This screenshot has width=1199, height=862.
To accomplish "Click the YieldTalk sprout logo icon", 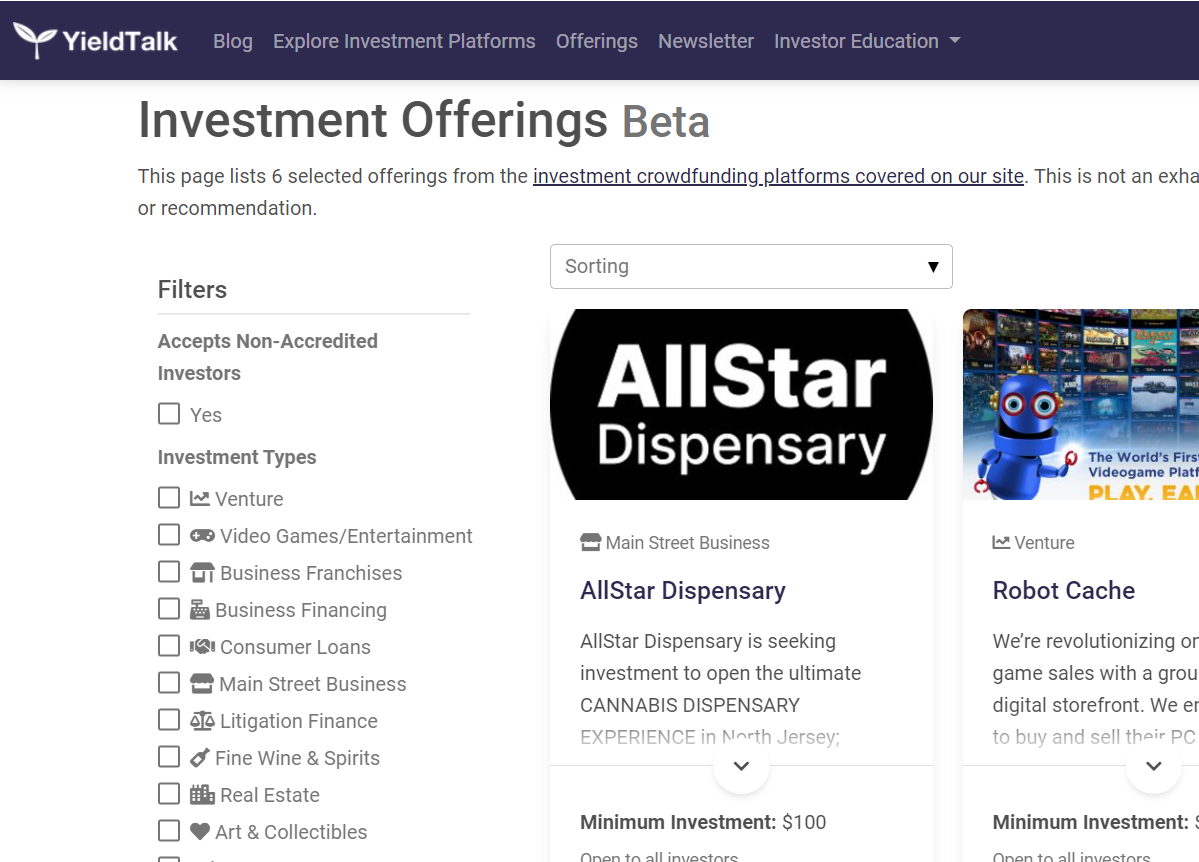I will coord(34,41).
